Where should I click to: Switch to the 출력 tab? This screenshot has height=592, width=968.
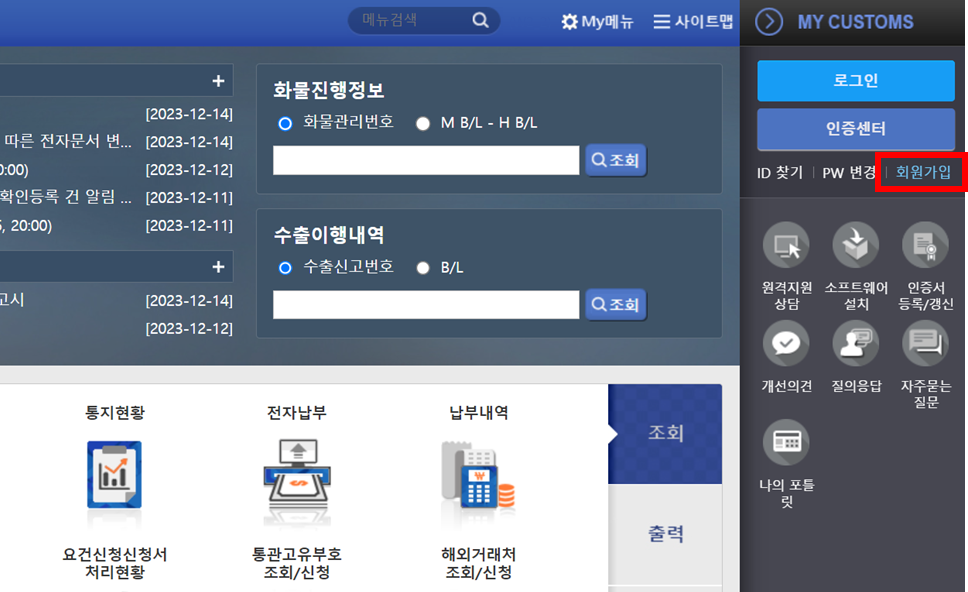coord(668,533)
